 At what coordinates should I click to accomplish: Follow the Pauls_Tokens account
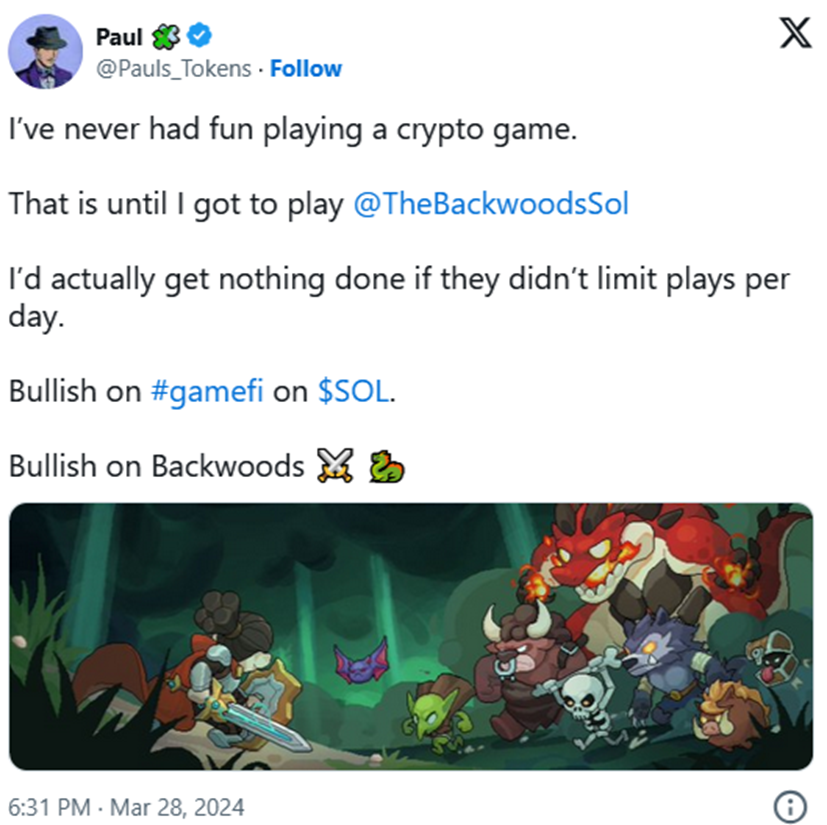(x=306, y=69)
